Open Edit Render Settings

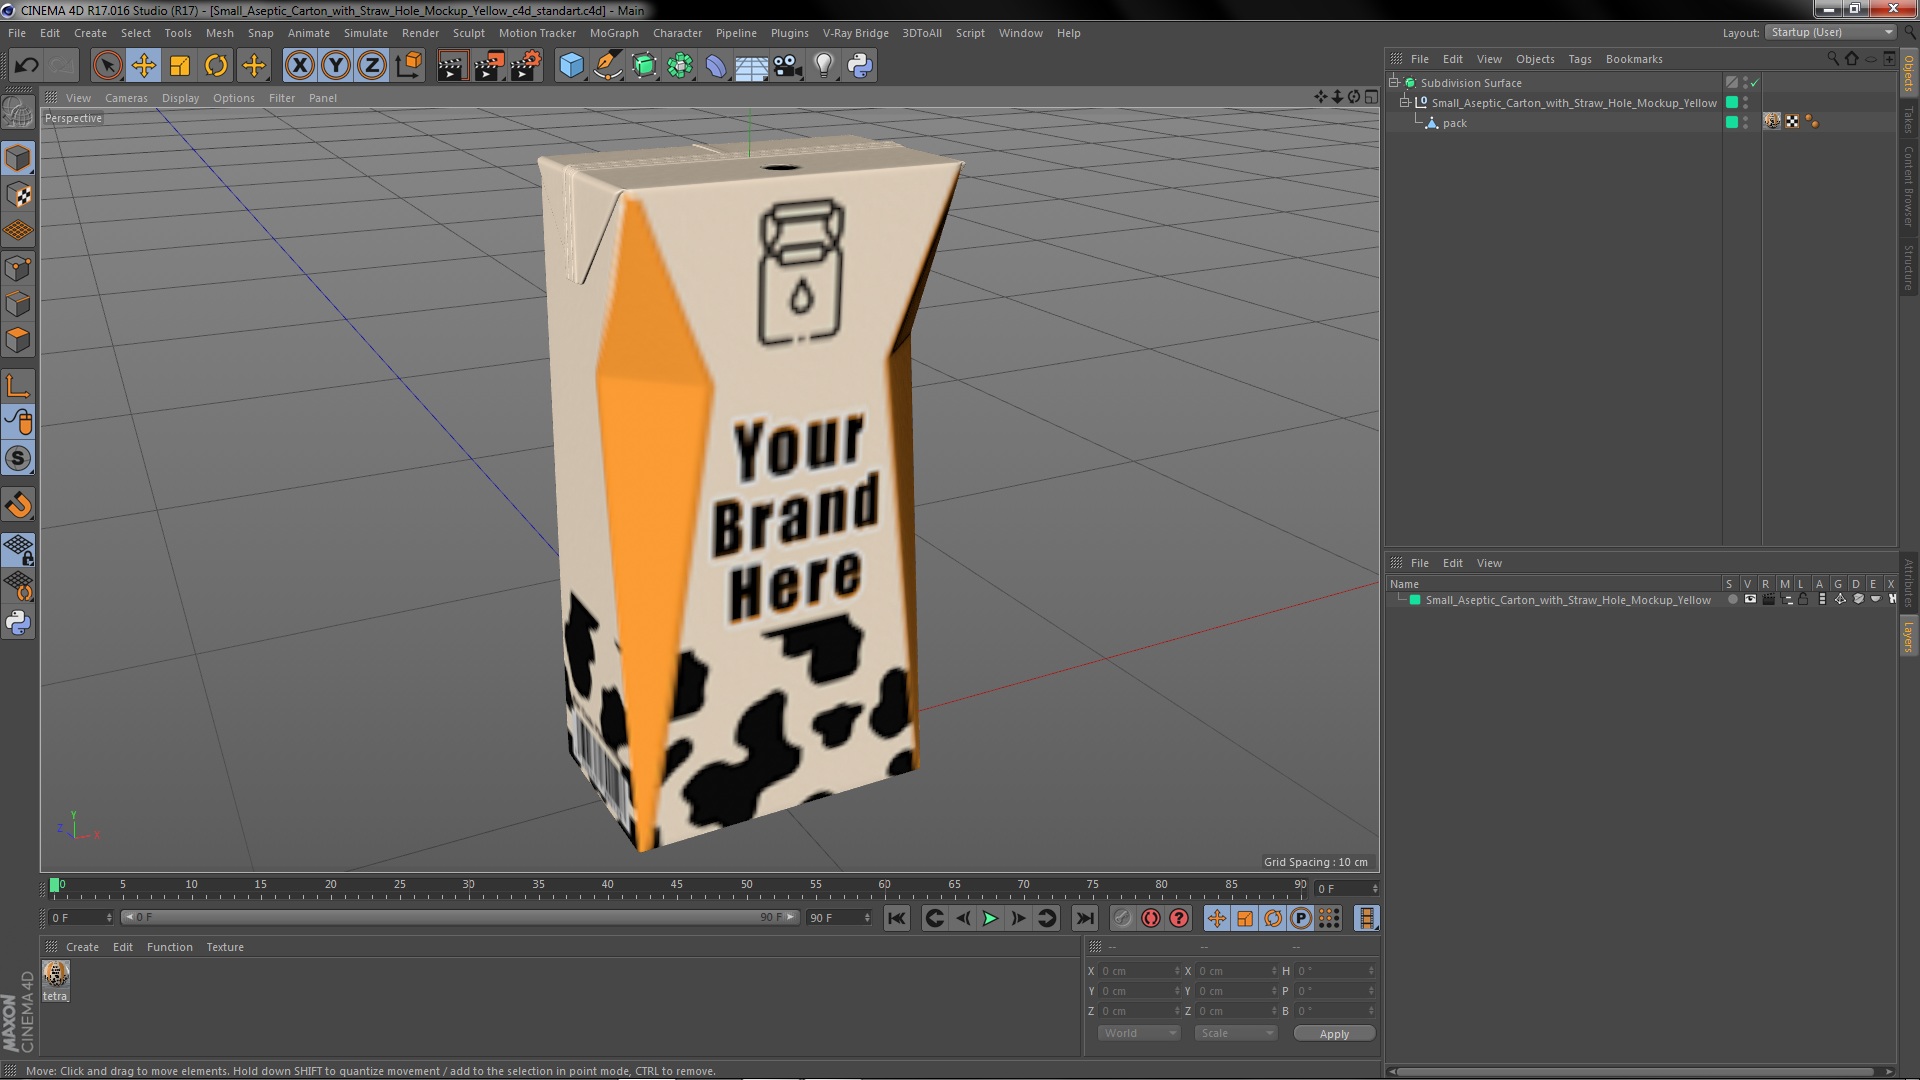pyautogui.click(x=526, y=66)
